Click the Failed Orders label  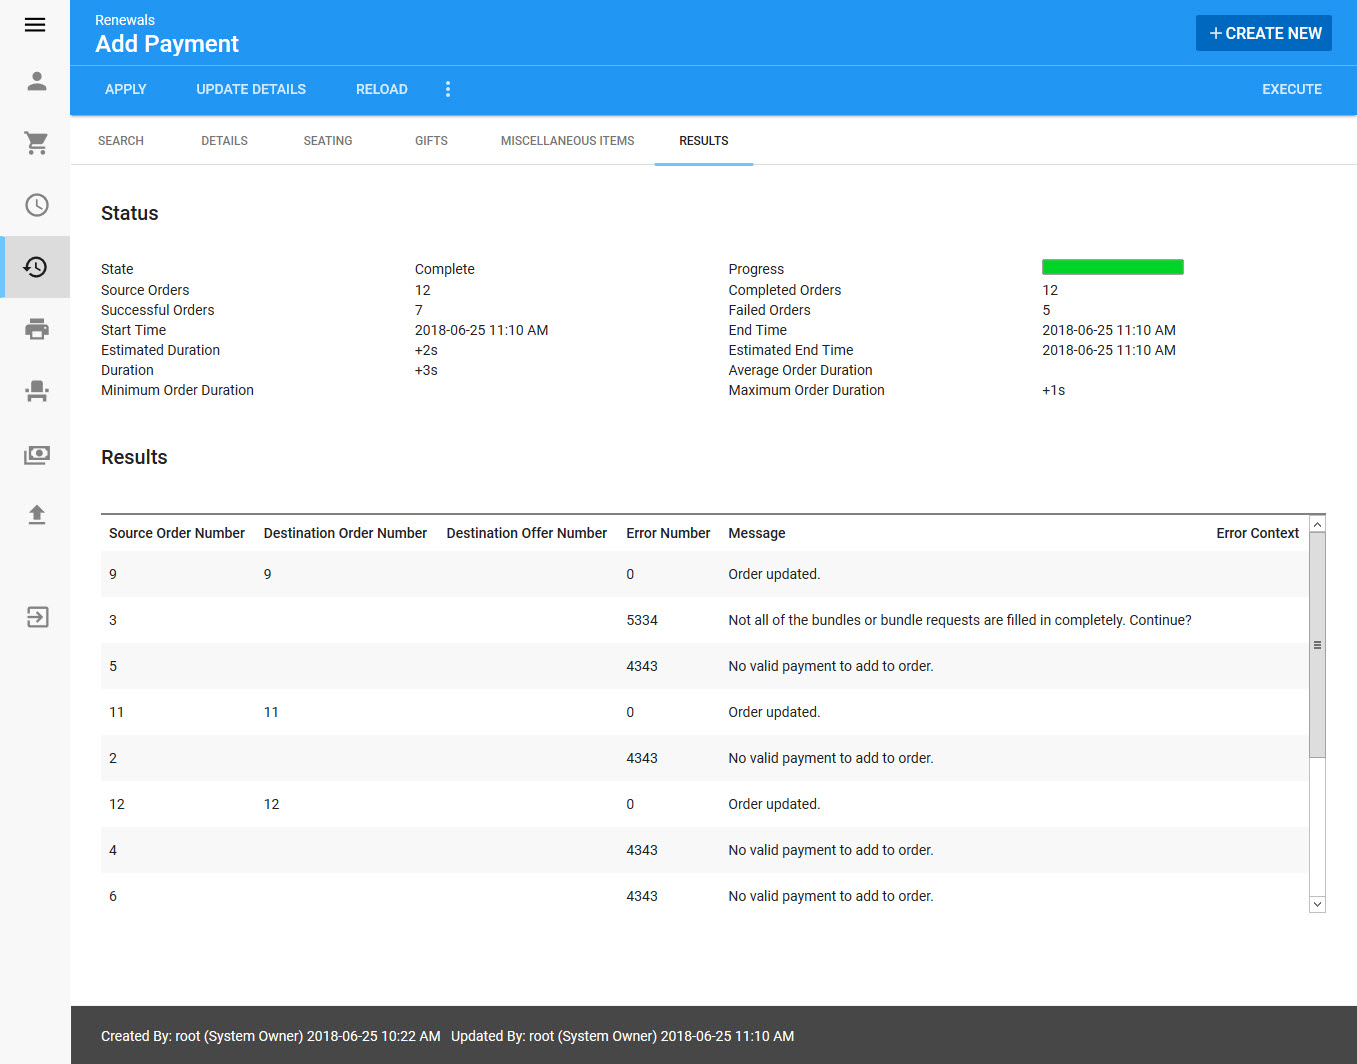769,310
